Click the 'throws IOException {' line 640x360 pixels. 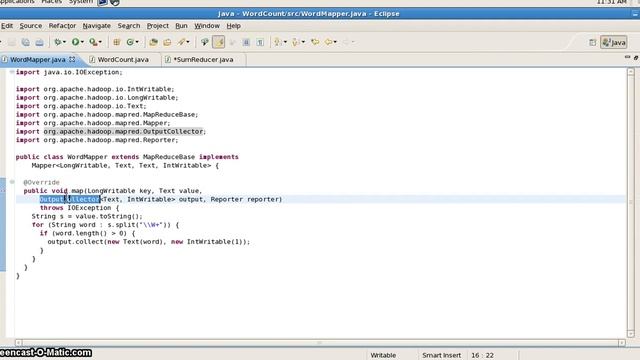click(79, 208)
